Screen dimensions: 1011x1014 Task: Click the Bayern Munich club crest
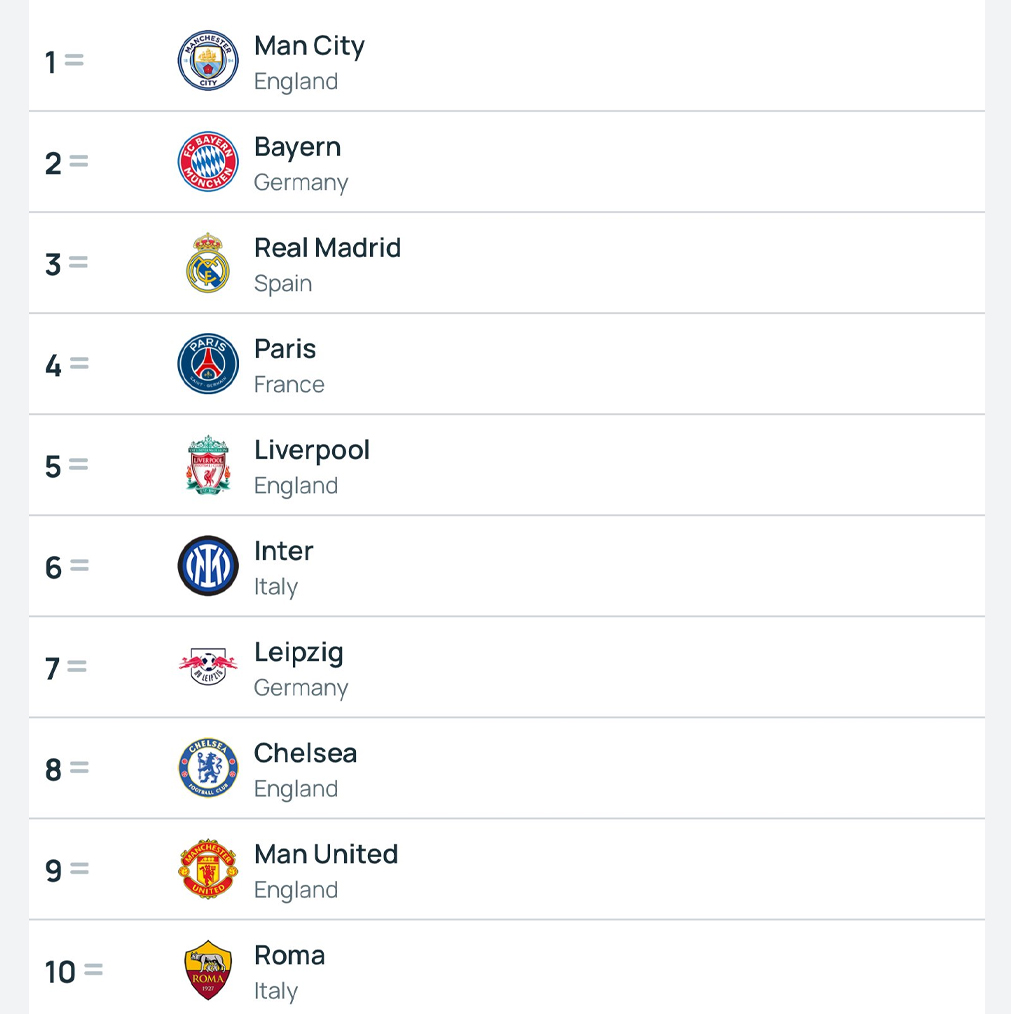click(208, 162)
